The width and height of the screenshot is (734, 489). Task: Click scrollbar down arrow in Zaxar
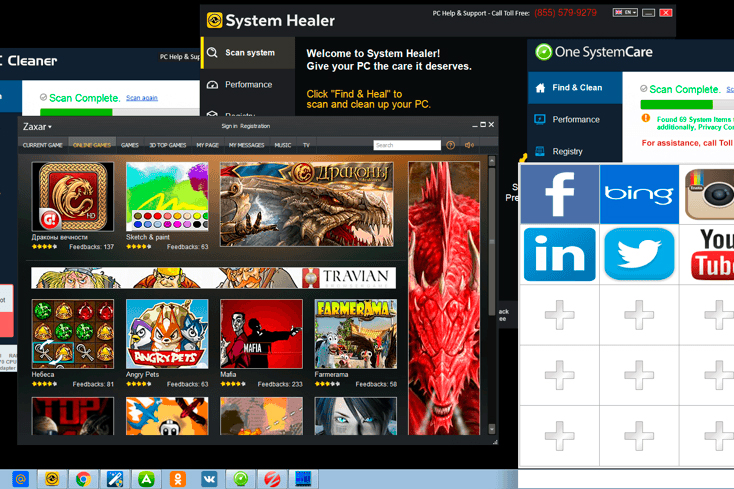(x=492, y=429)
